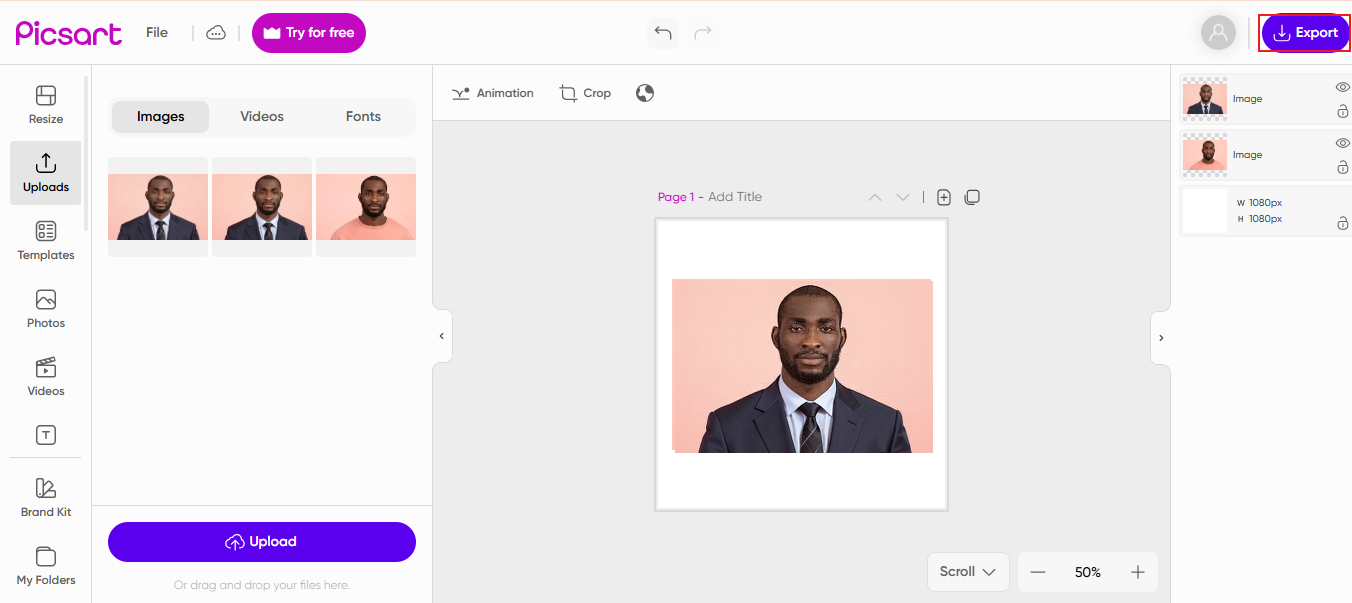Open the Videos sidebar panel
The width and height of the screenshot is (1352, 603).
pyautogui.click(x=45, y=376)
